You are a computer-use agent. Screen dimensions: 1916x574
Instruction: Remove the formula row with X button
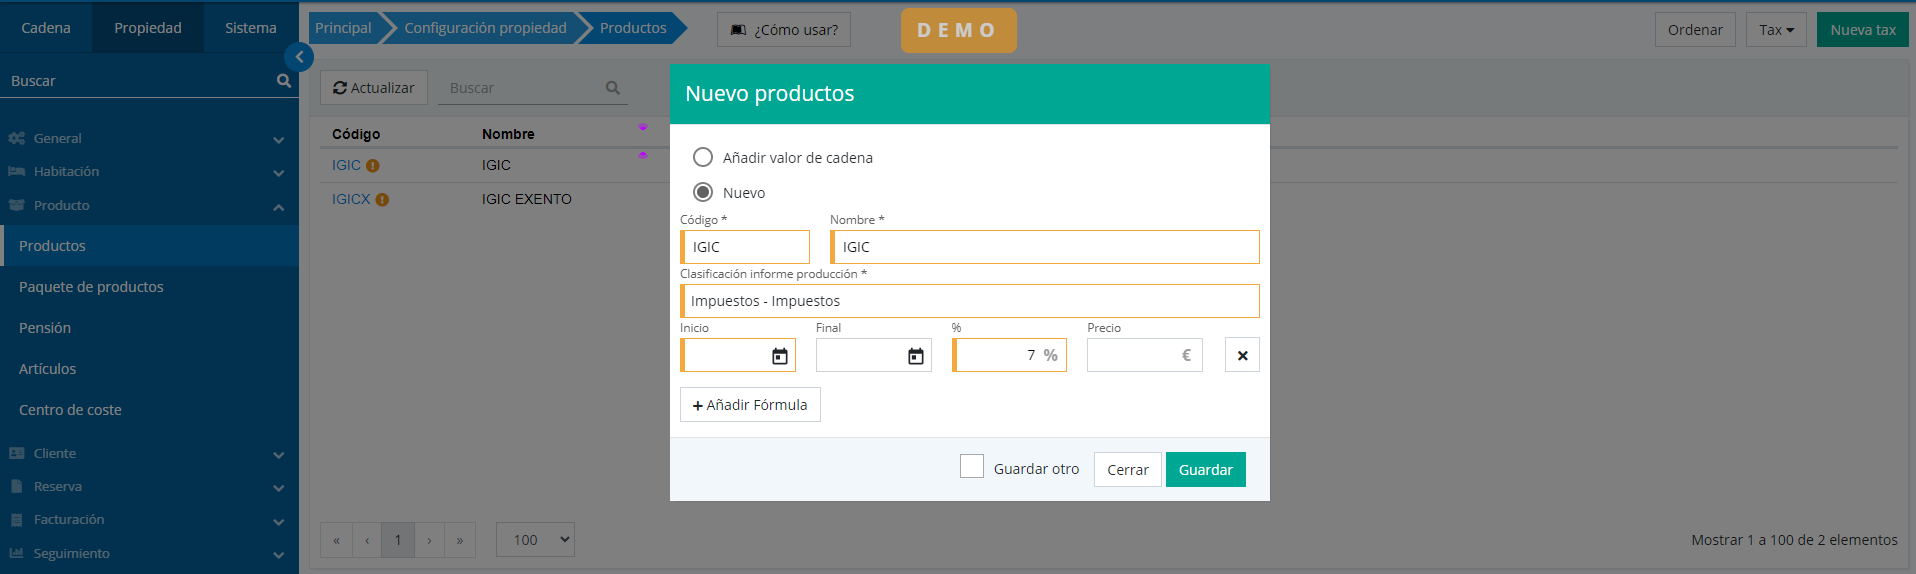[1242, 355]
